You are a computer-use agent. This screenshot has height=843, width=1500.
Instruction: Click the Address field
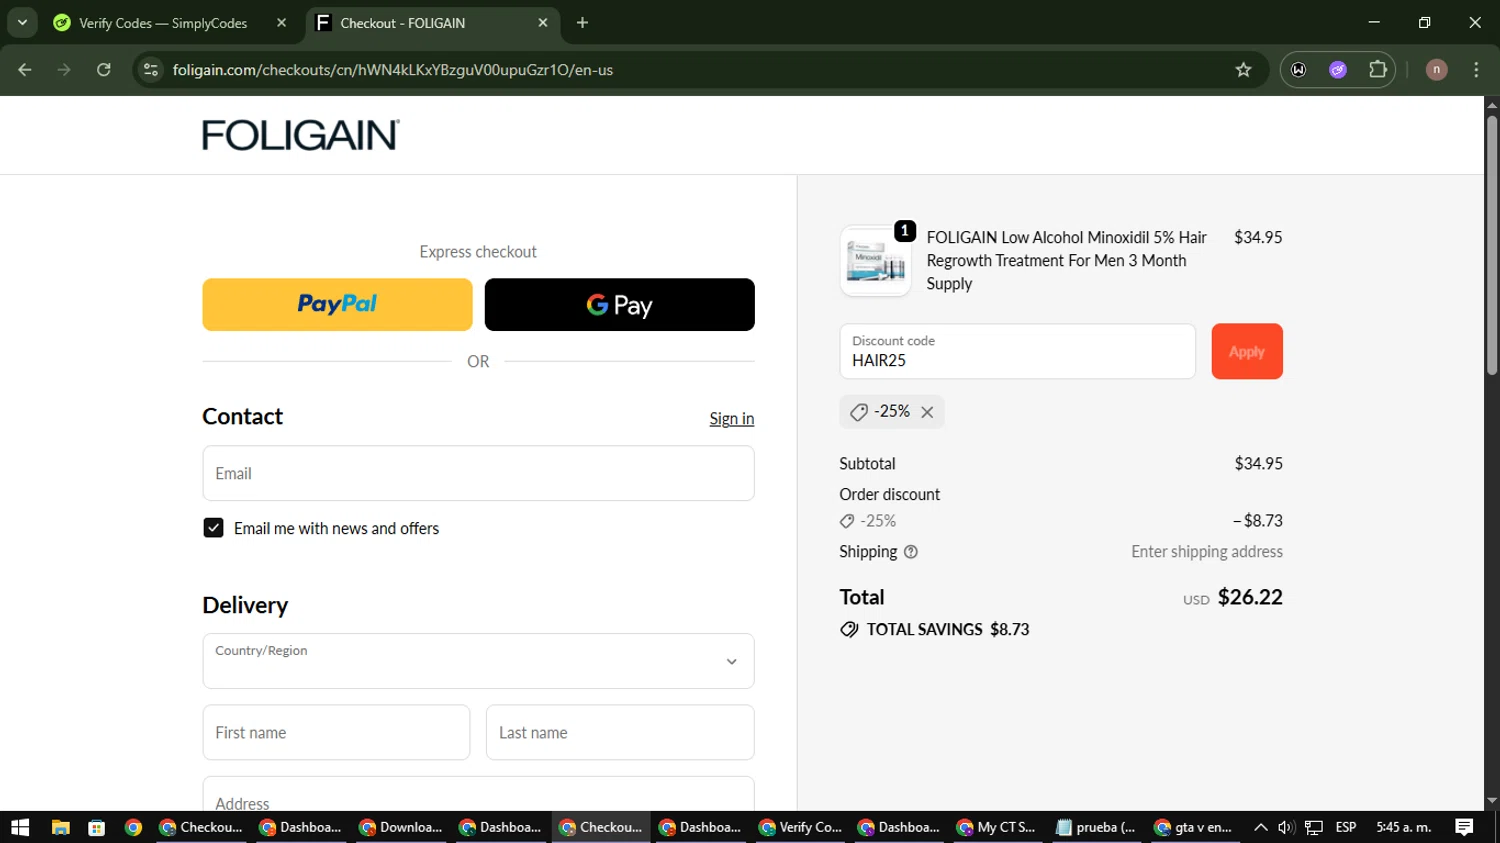point(478,794)
